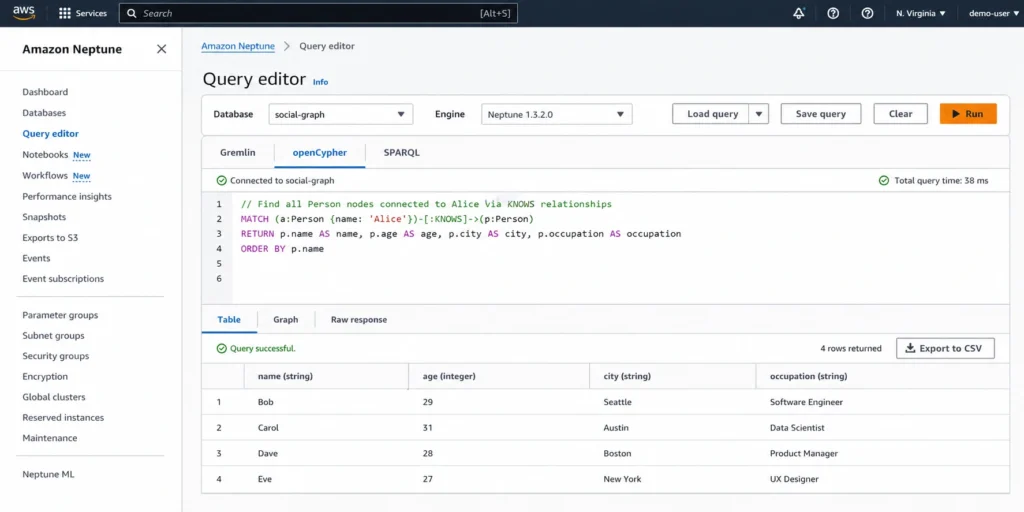The width and height of the screenshot is (1024, 512).
Task: Open Global clusters
Action: (54, 397)
